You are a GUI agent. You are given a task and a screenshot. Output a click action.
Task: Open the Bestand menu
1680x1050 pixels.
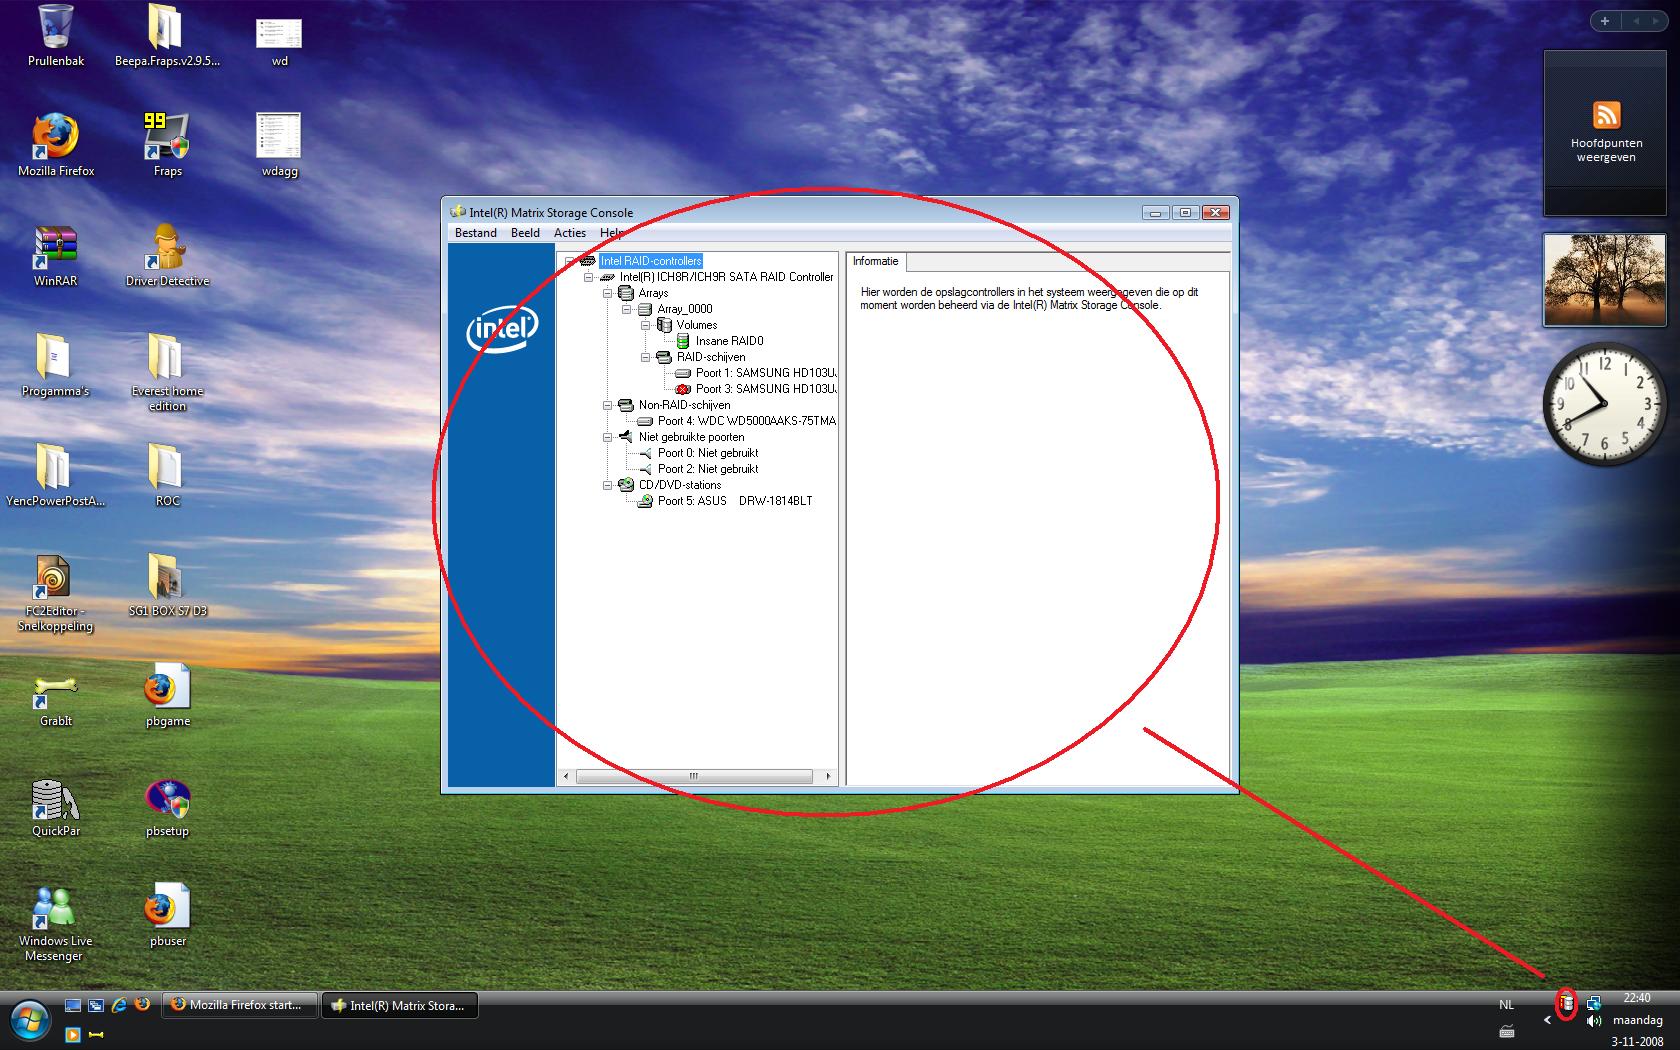pos(475,233)
